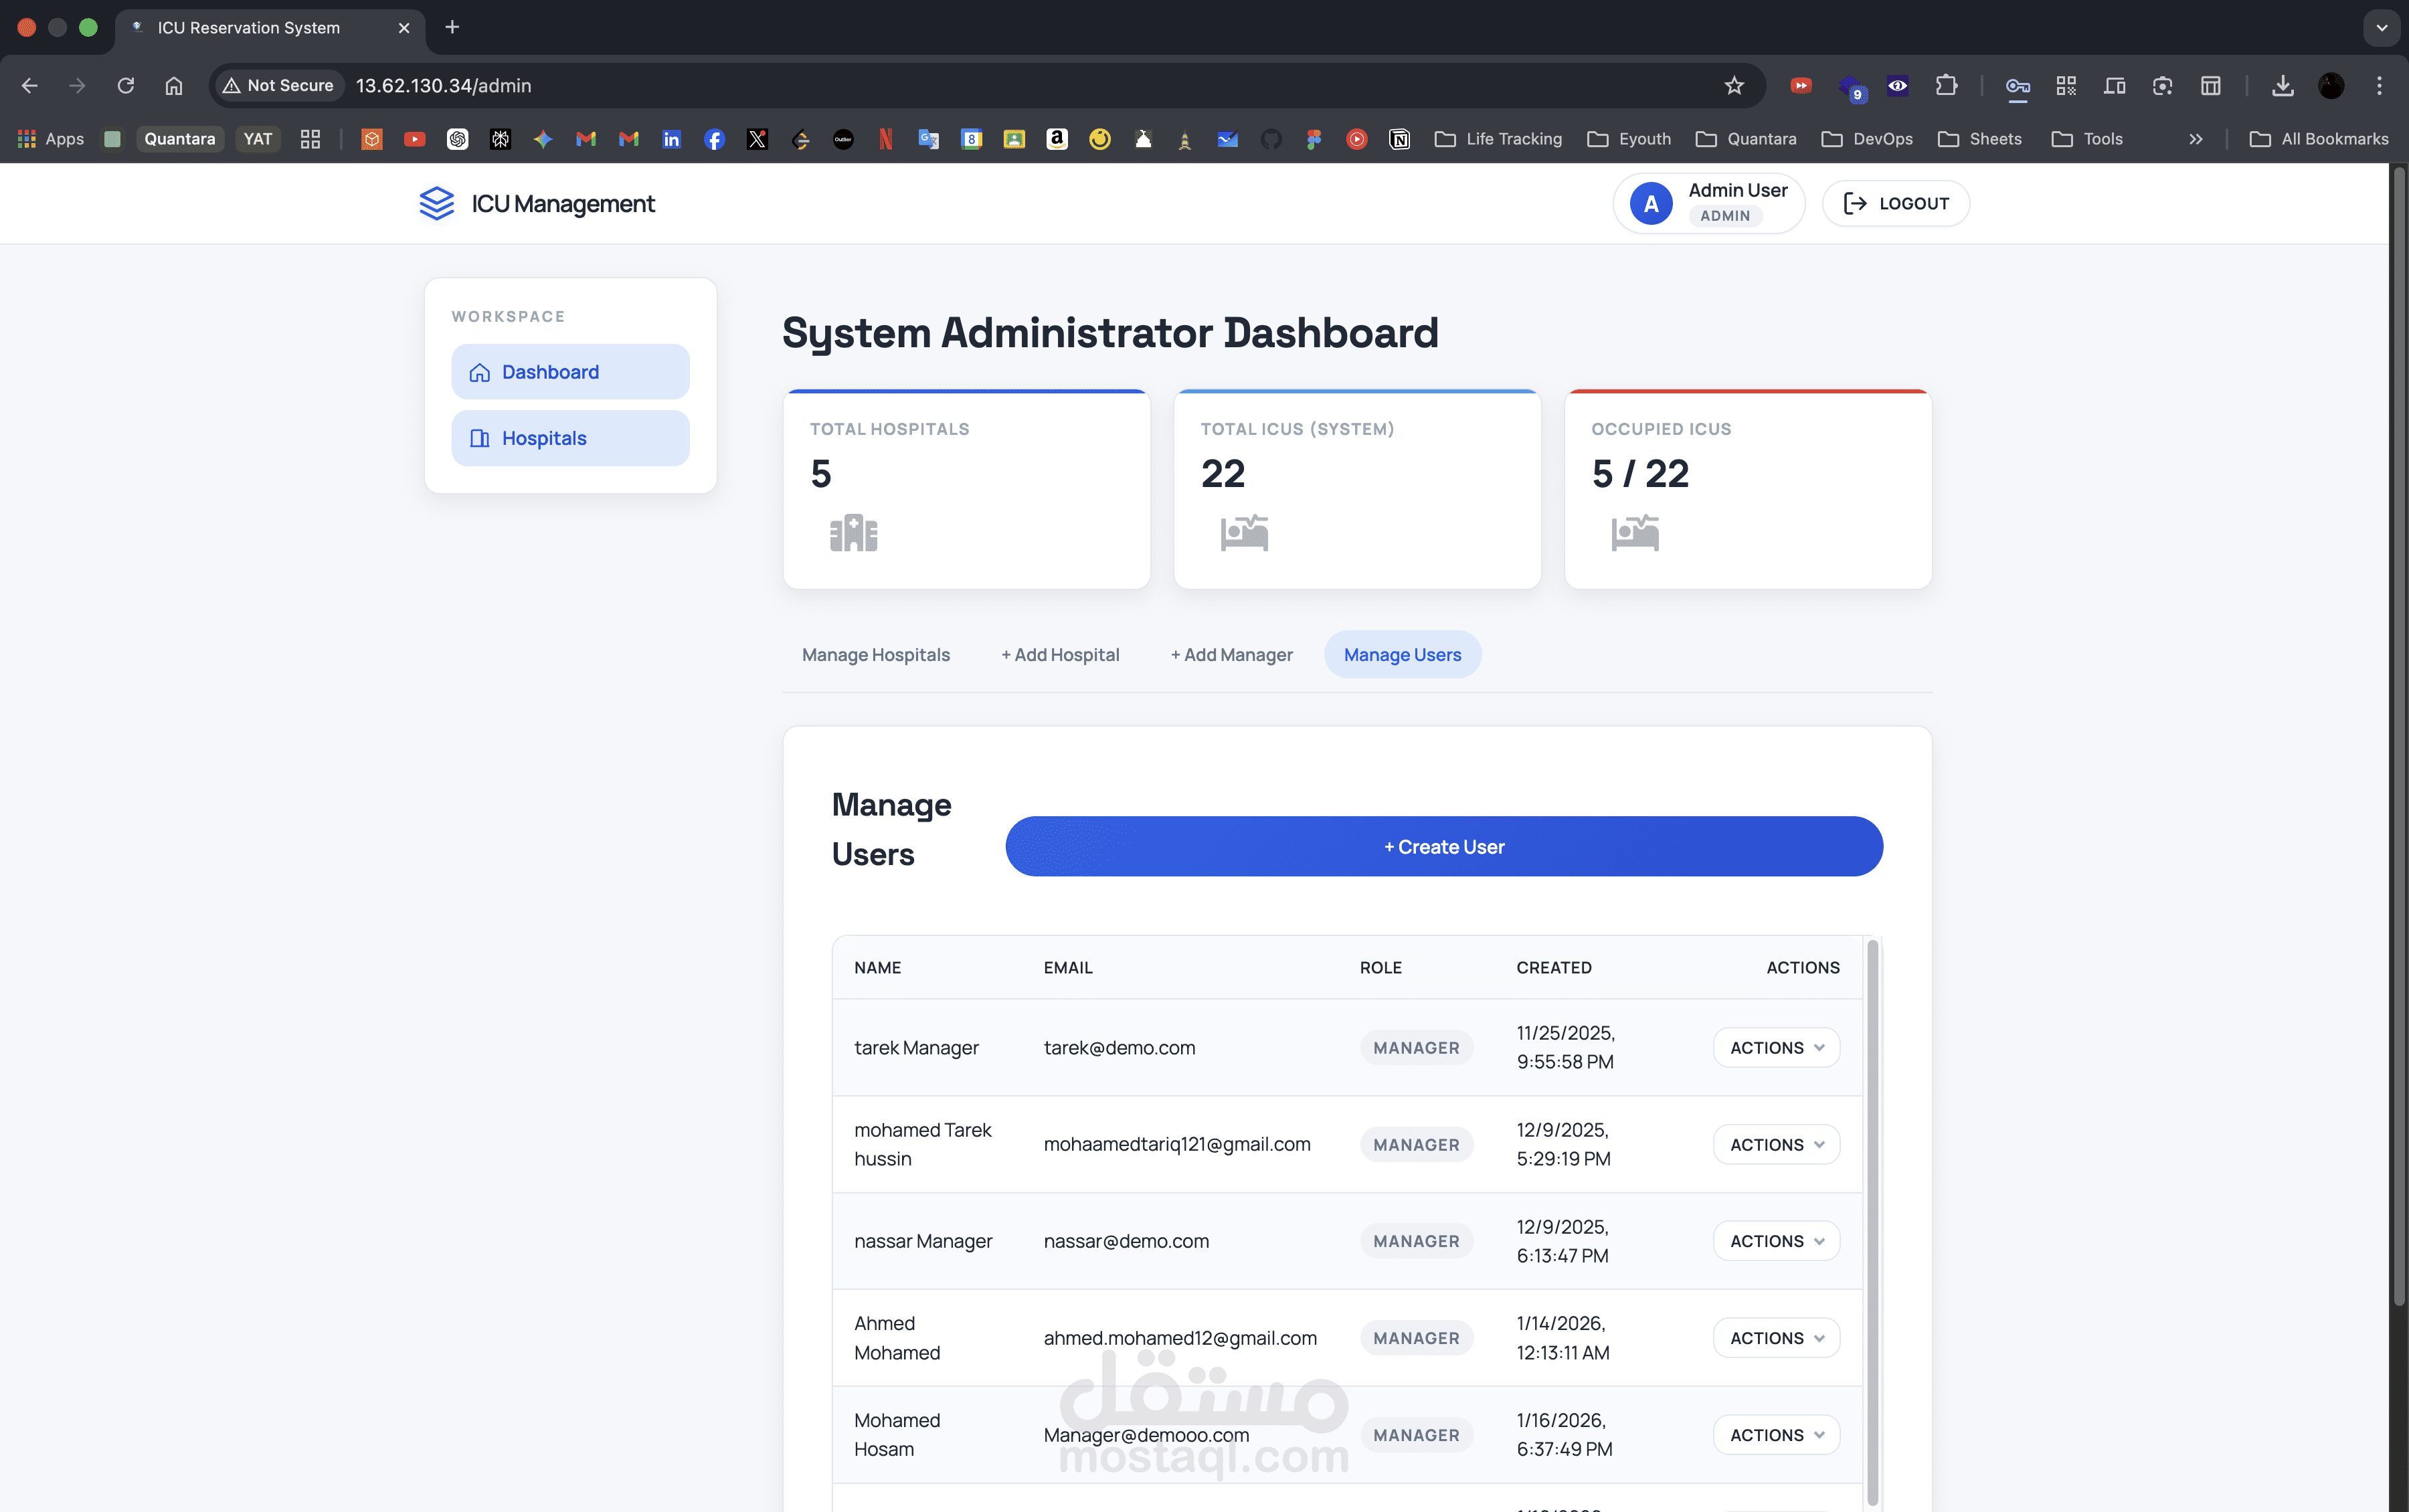Screen dimensions: 2409x1512
Task: Open Actions dropdown for Ahmed Mohamed
Action: (x=1776, y=1338)
